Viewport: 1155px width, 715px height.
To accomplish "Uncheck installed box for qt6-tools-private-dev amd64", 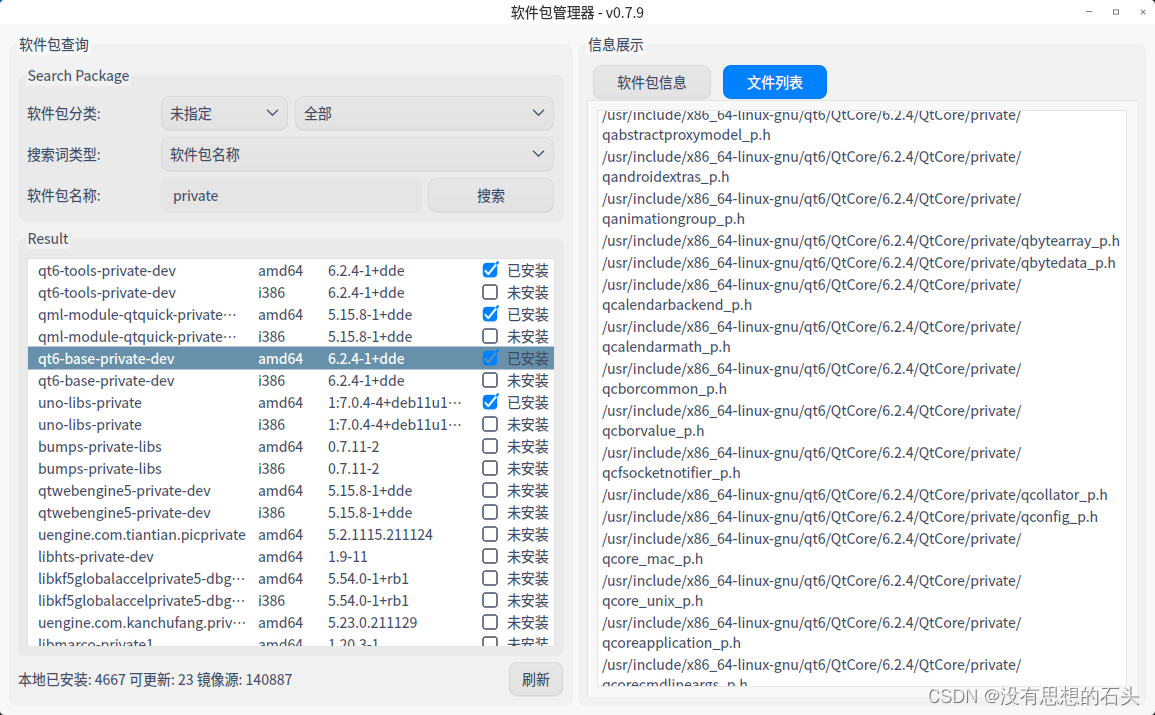I will (490, 270).
